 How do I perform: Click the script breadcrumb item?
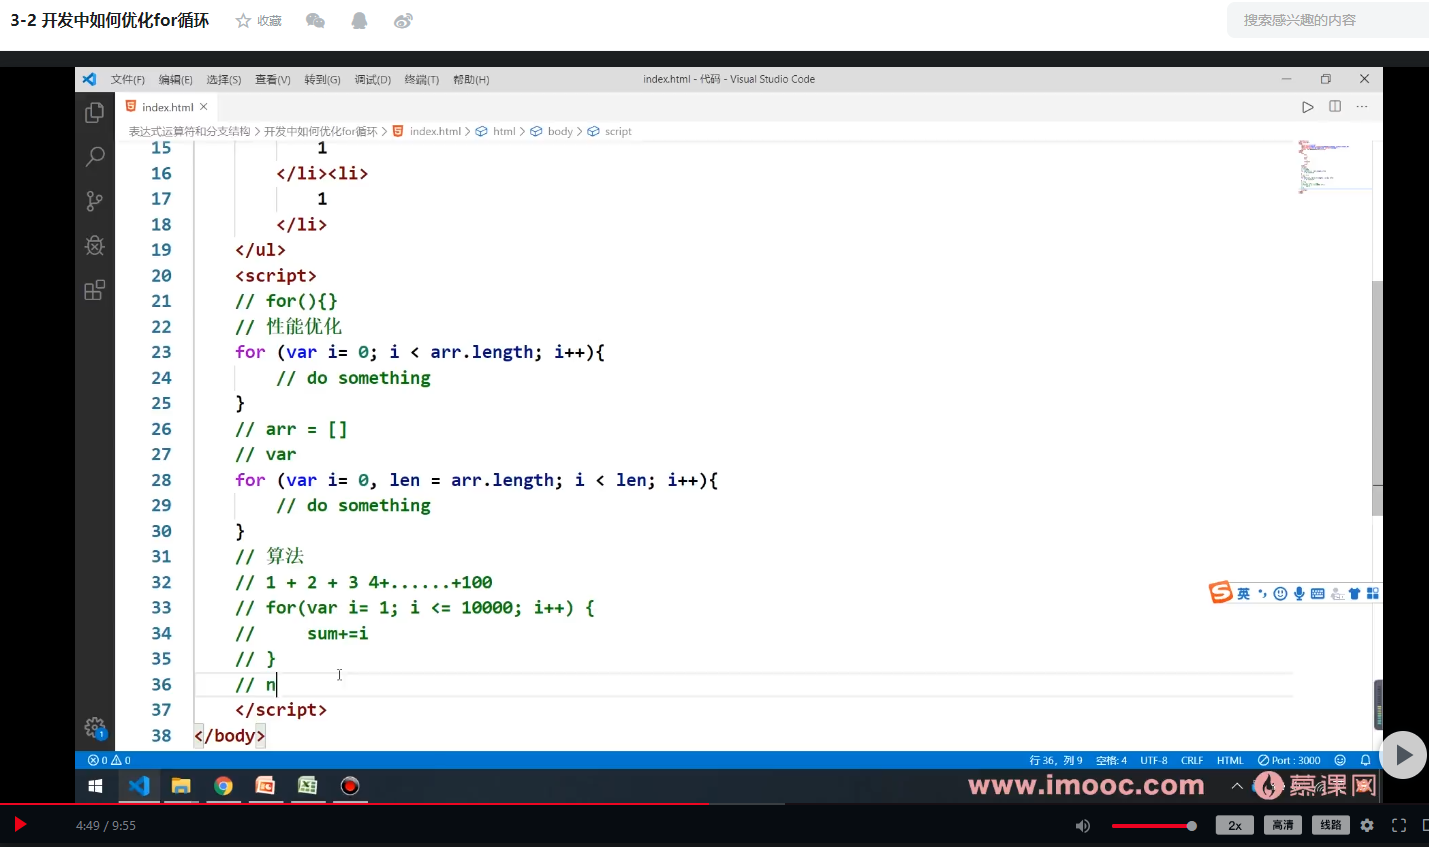[610, 131]
